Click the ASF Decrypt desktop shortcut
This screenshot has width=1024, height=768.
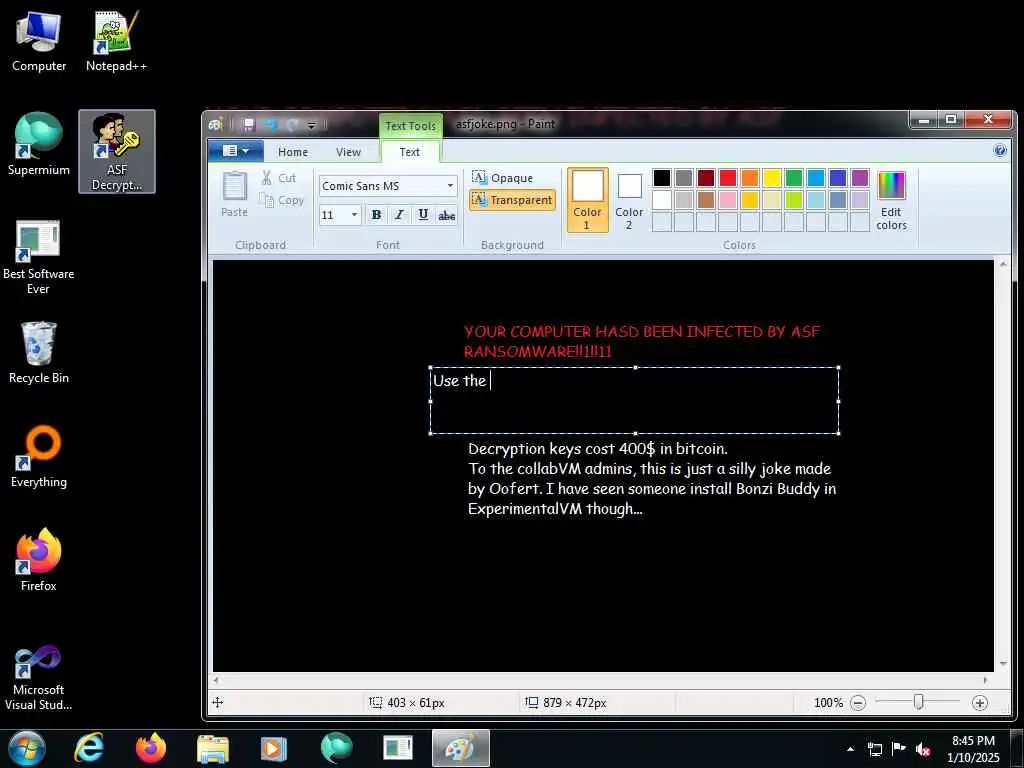point(117,152)
